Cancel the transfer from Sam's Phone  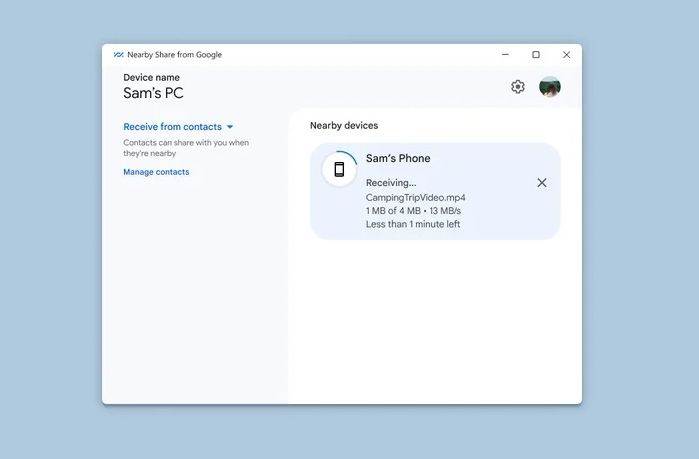542,183
